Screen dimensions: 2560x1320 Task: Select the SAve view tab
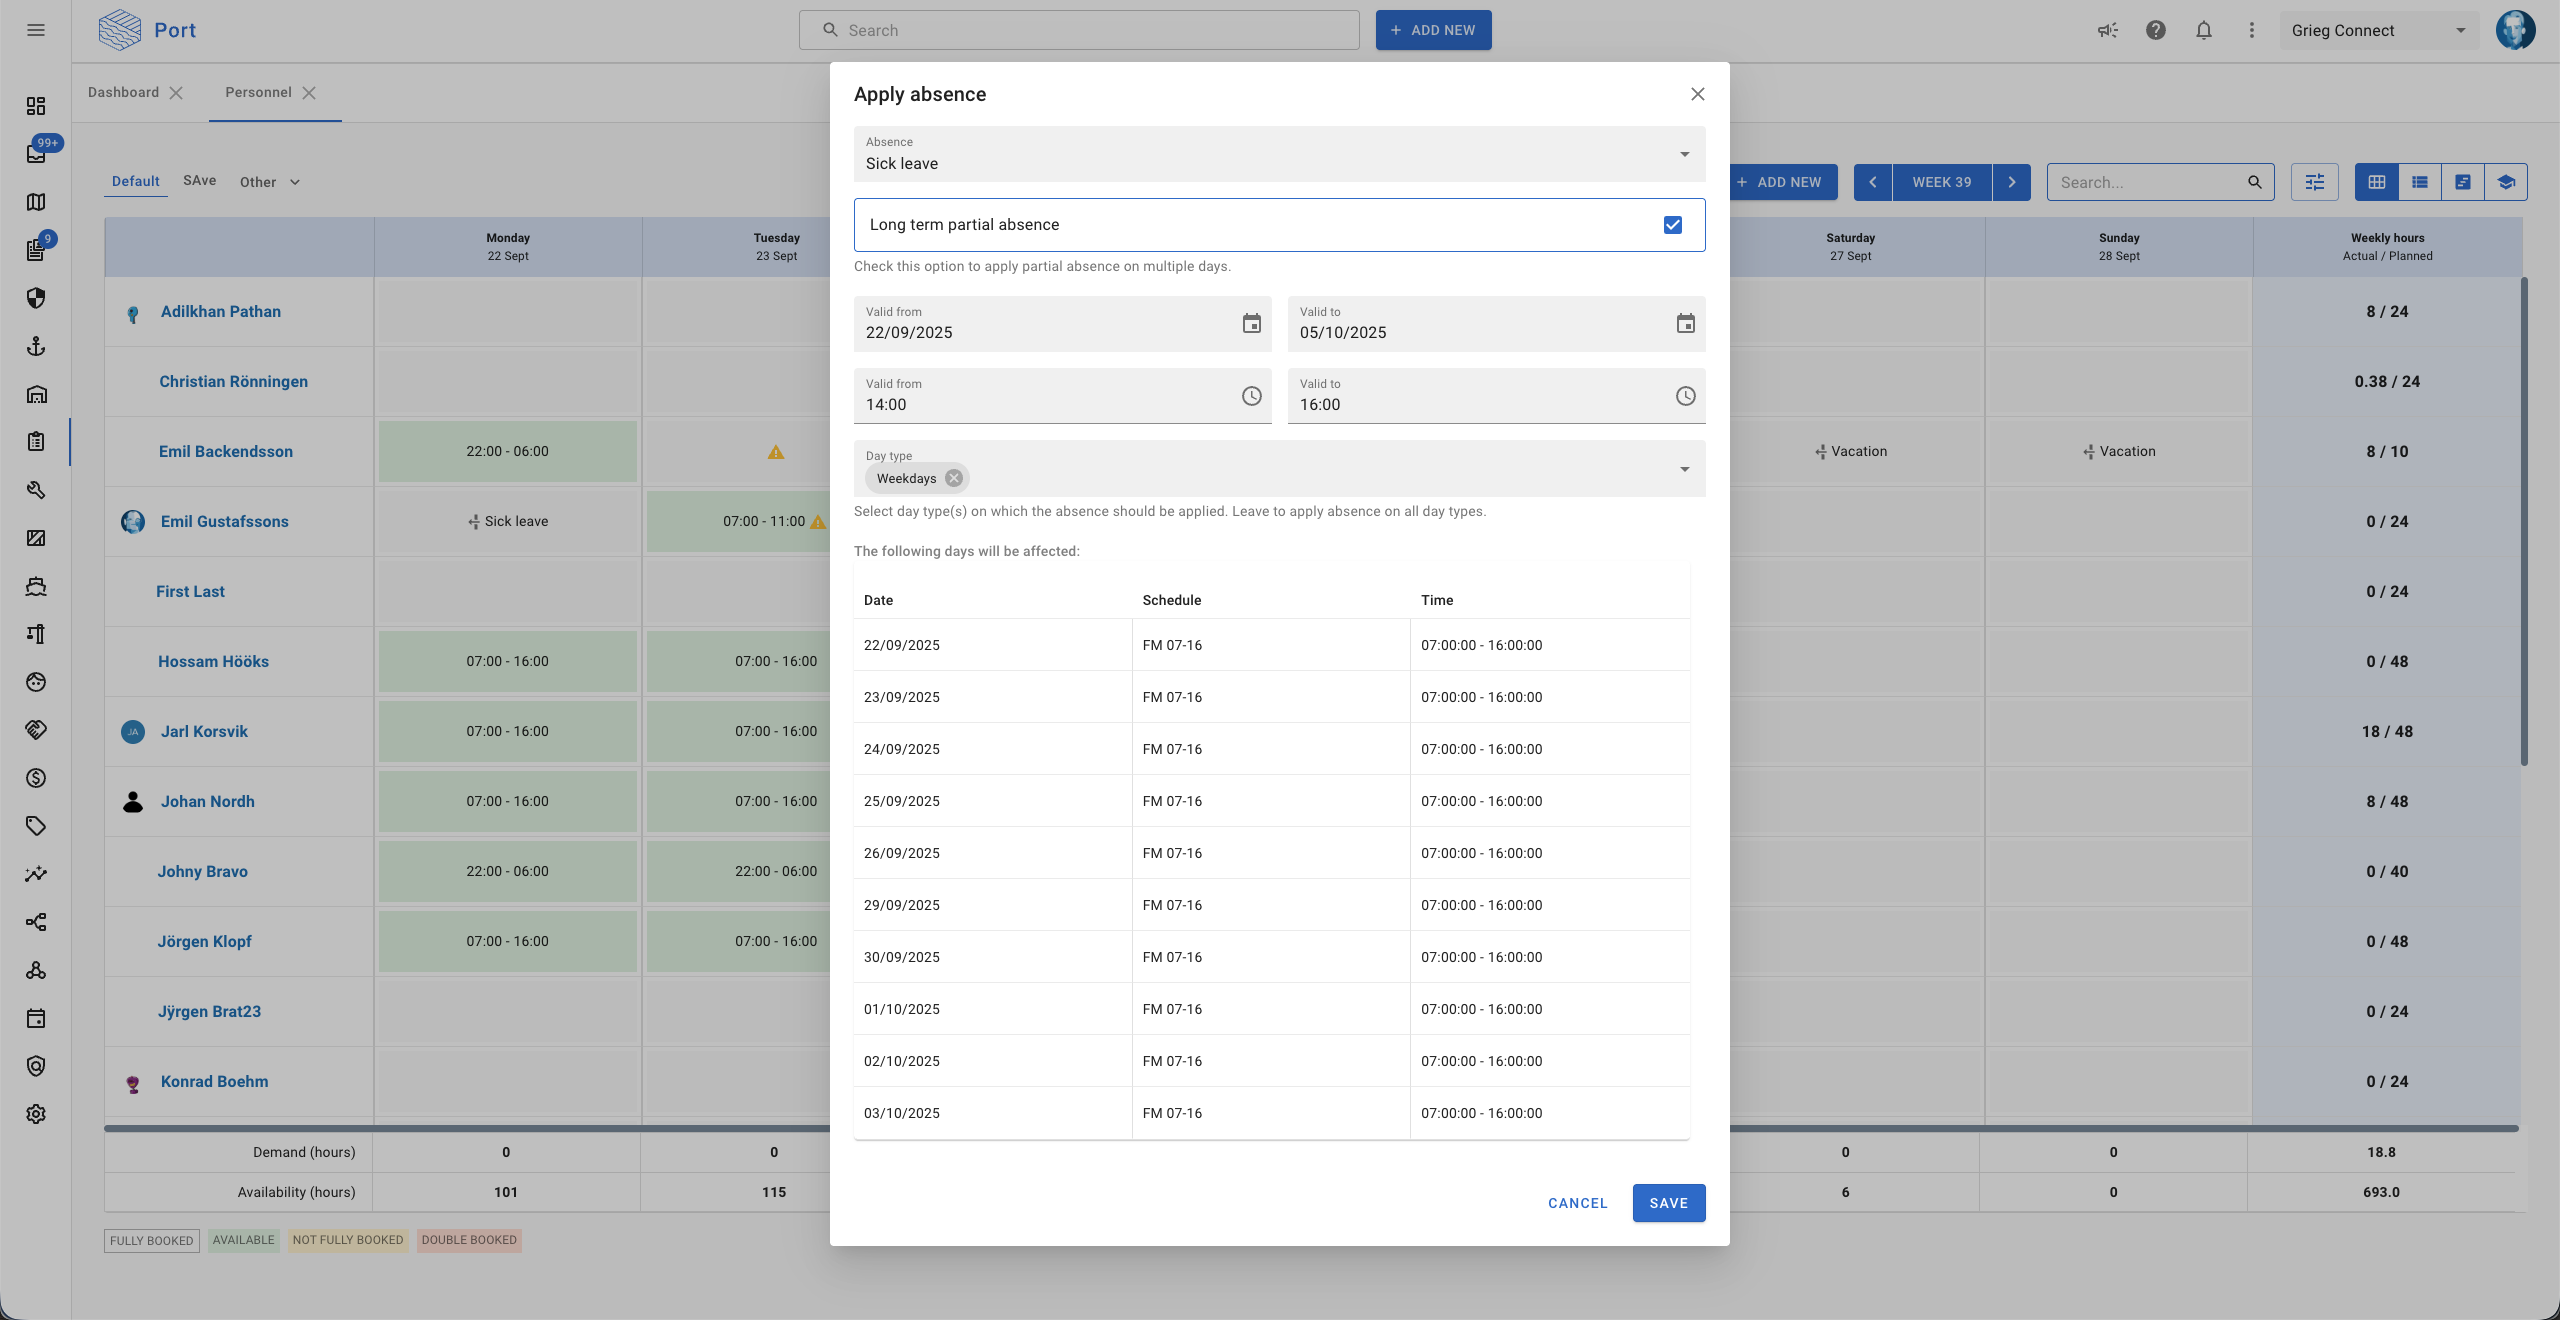pyautogui.click(x=199, y=181)
